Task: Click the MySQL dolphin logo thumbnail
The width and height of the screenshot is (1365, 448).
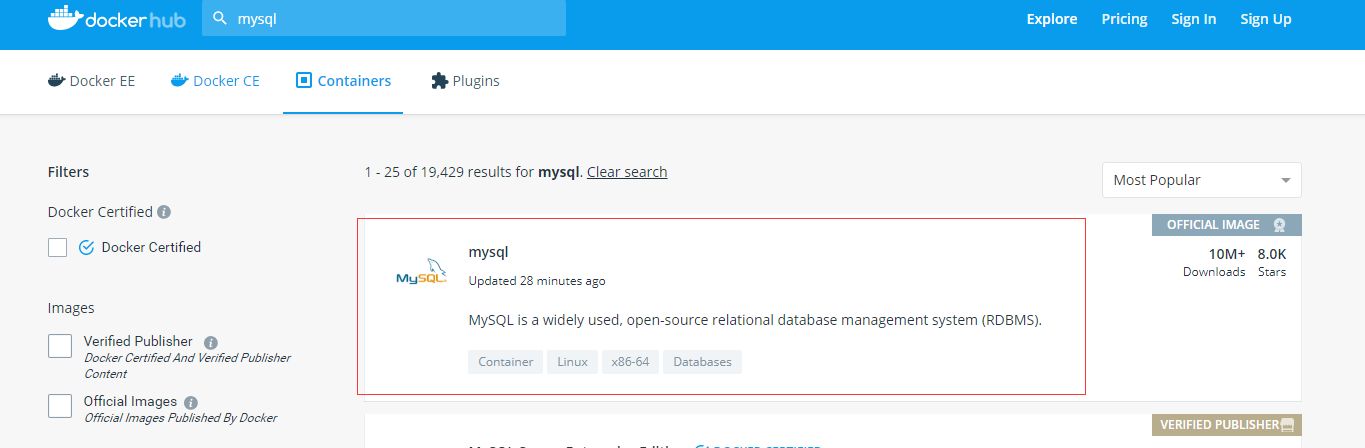Action: tap(421, 273)
